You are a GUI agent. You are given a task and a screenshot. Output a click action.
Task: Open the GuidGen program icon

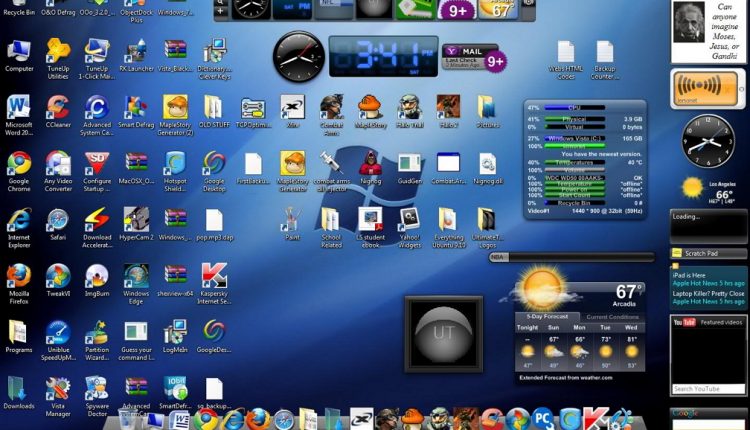pyautogui.click(x=409, y=167)
